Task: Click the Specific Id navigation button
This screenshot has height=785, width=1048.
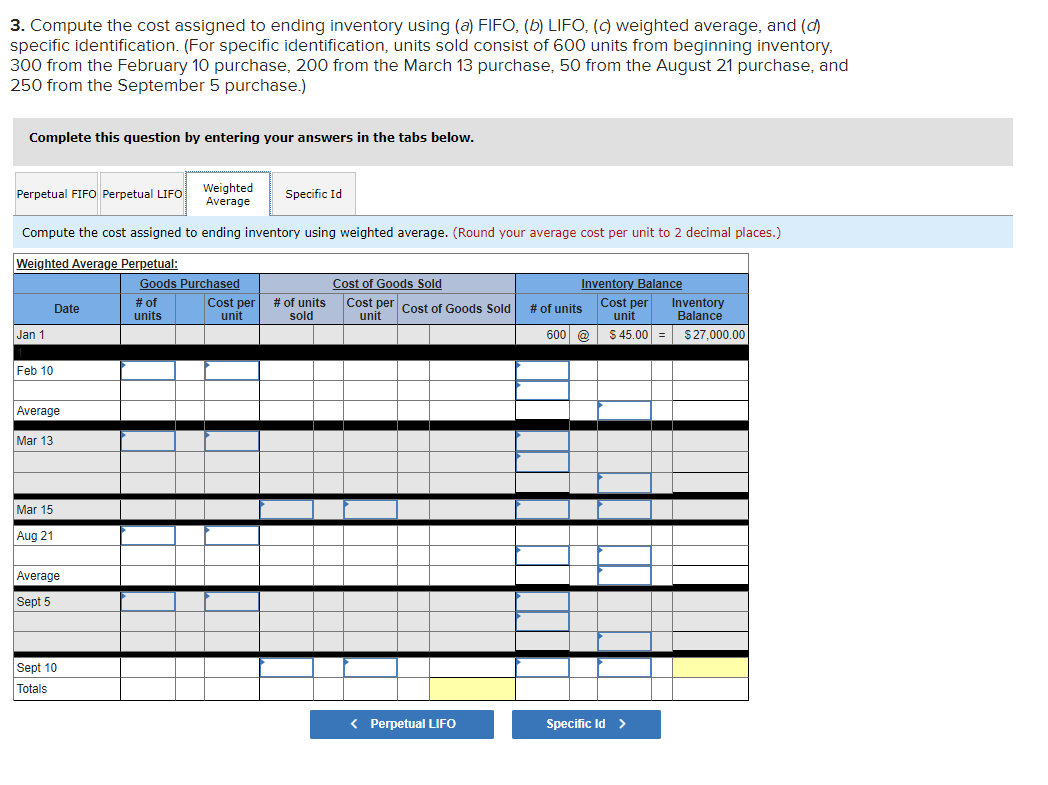Action: click(586, 724)
